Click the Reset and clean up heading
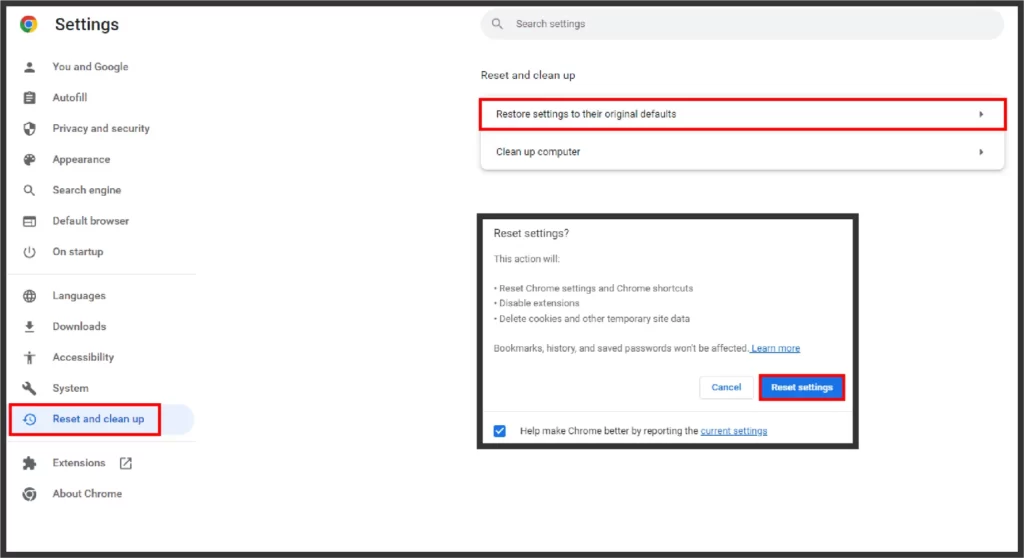Image resolution: width=1024 pixels, height=558 pixels. [528, 75]
